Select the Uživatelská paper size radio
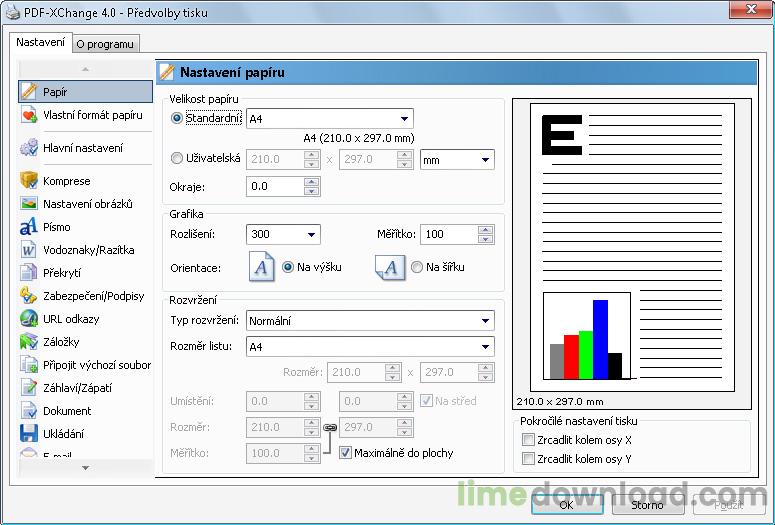The width and height of the screenshot is (775, 525). pos(176,158)
